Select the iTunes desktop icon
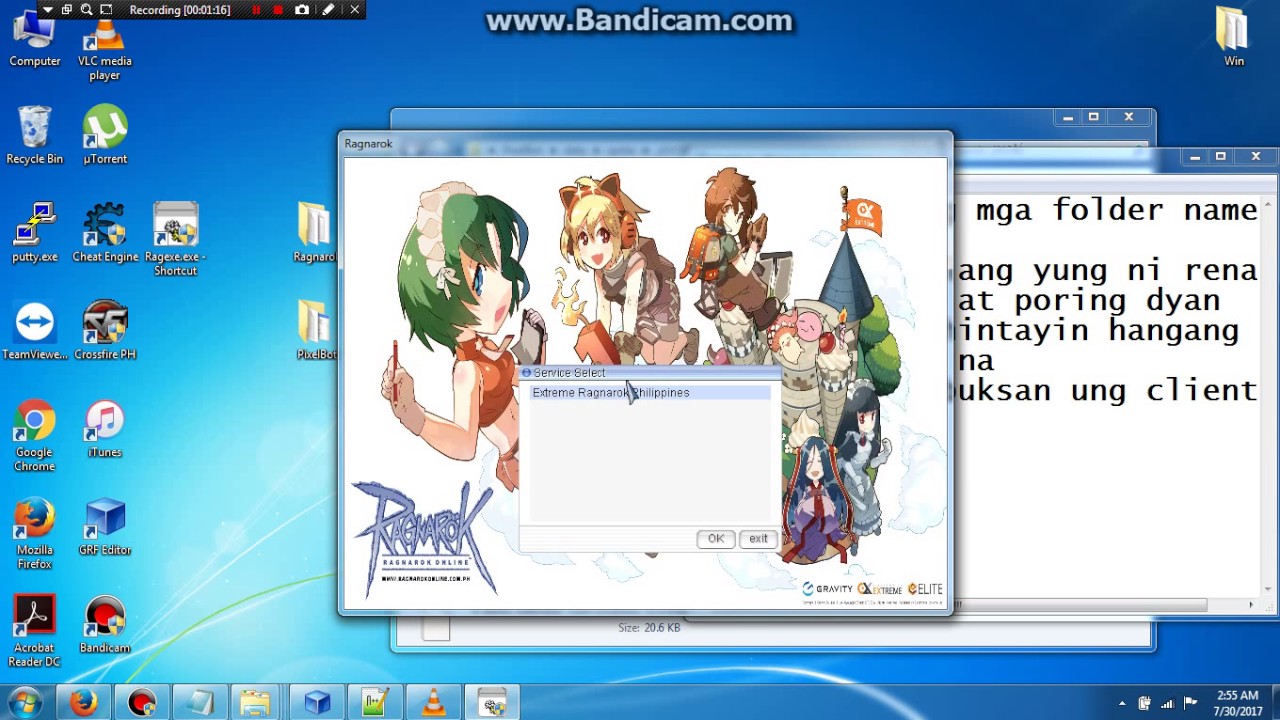The height and width of the screenshot is (720, 1280). click(105, 429)
